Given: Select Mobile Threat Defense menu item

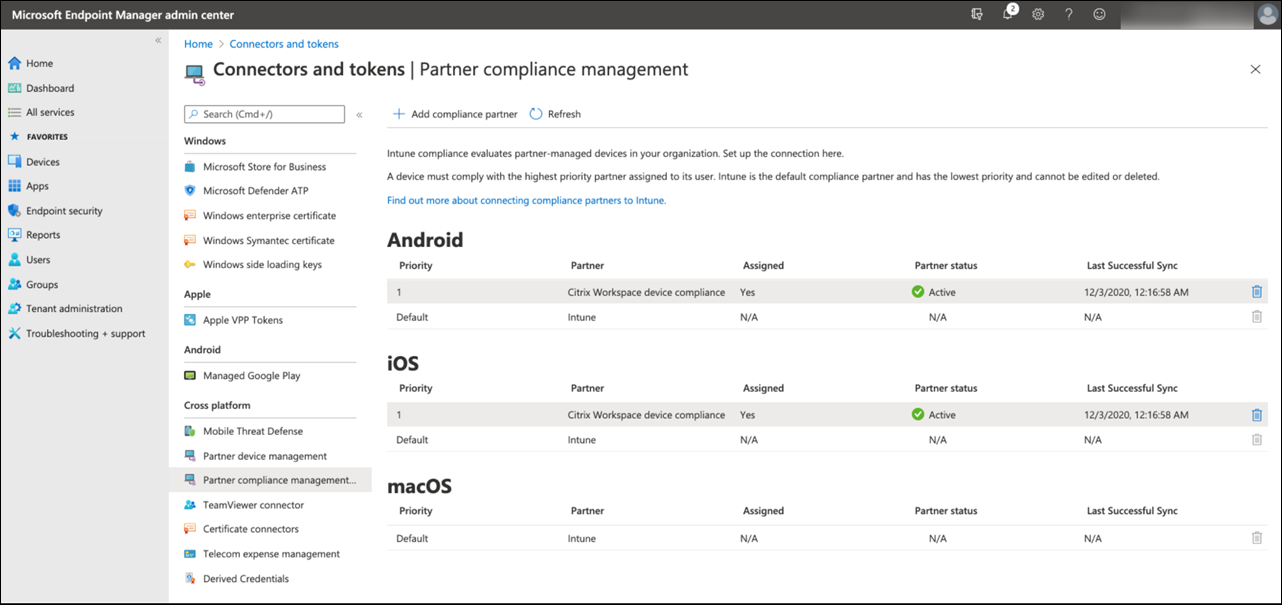Looking at the screenshot, I should click(252, 431).
